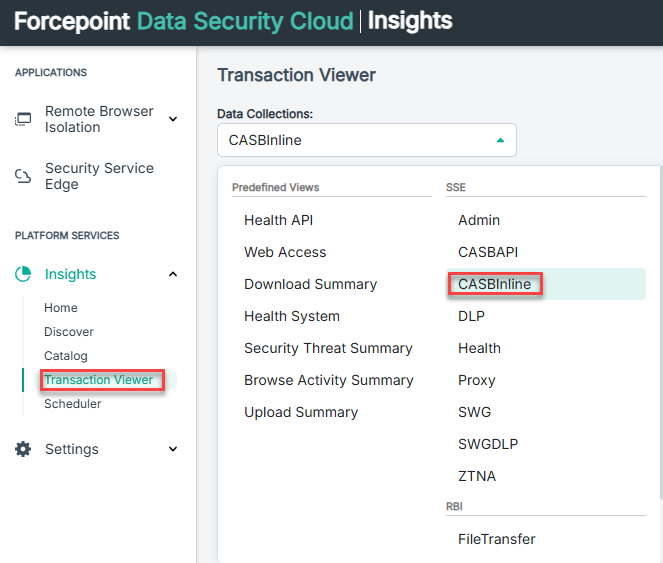Open the Data Collections dropdown
This screenshot has height=563, width=663.
(366, 140)
